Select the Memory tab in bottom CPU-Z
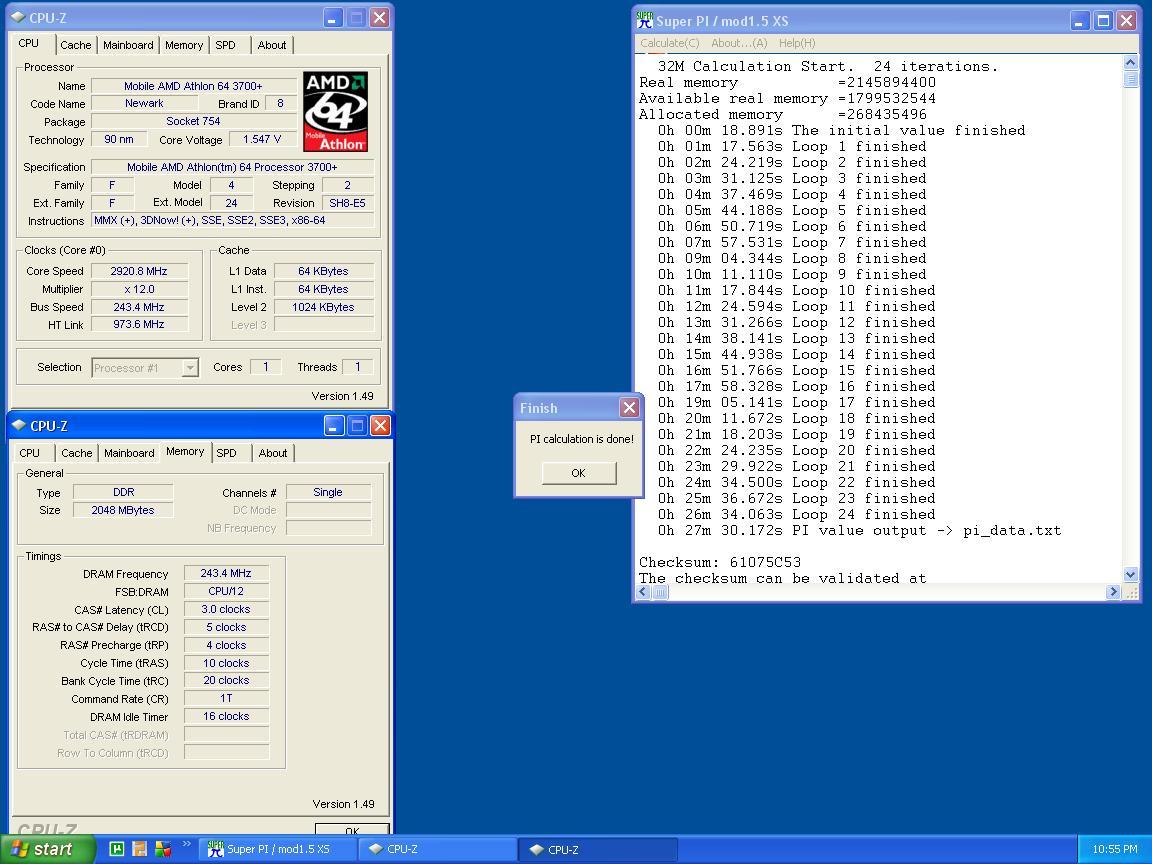 185,451
